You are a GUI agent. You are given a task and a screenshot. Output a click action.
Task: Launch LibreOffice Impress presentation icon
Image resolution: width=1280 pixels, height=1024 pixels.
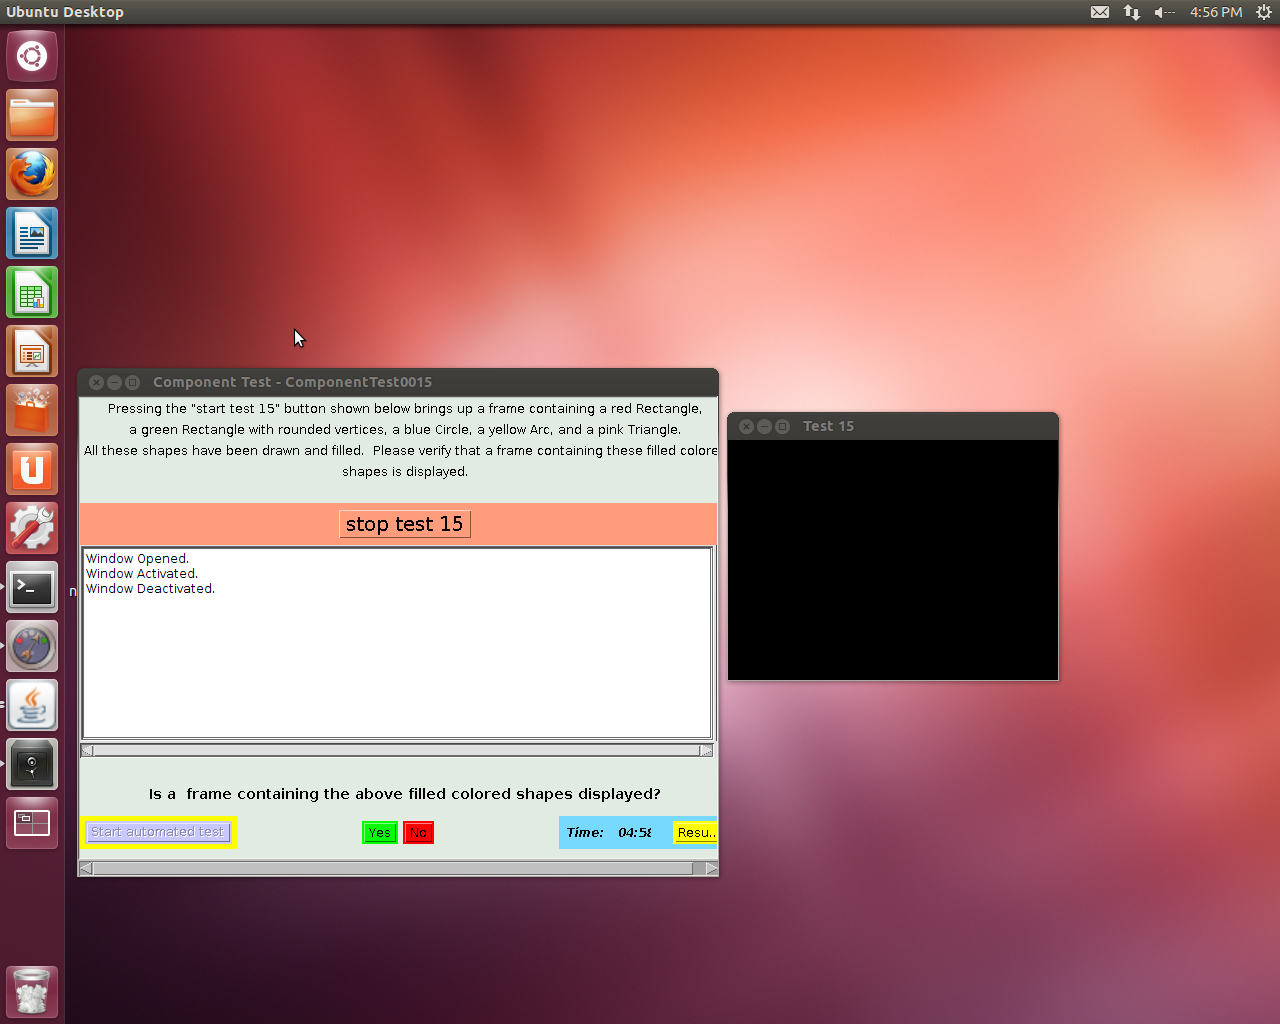point(32,352)
